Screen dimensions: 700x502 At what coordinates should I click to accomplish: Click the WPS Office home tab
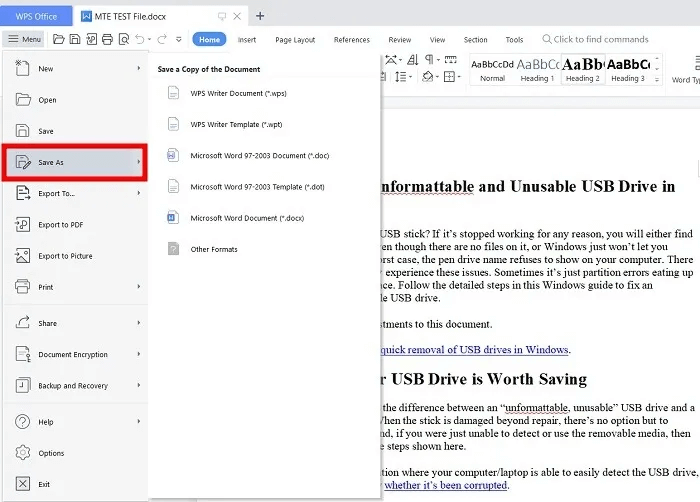coord(36,16)
